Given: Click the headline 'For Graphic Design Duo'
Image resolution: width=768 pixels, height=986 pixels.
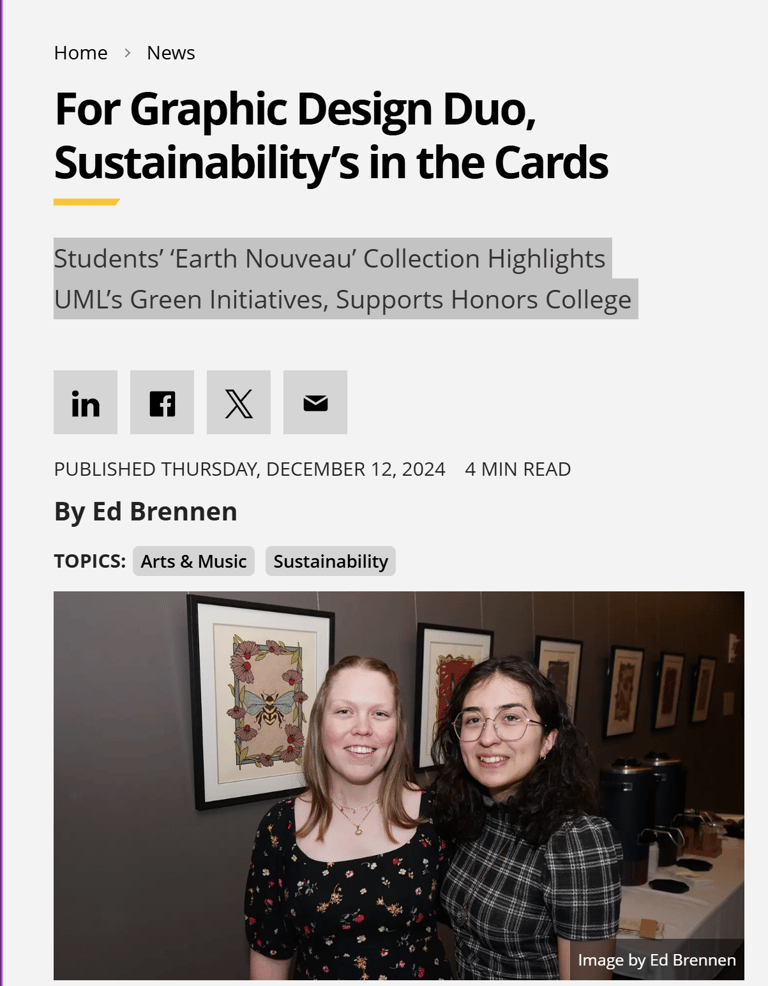Looking at the screenshot, I should [x=294, y=109].
